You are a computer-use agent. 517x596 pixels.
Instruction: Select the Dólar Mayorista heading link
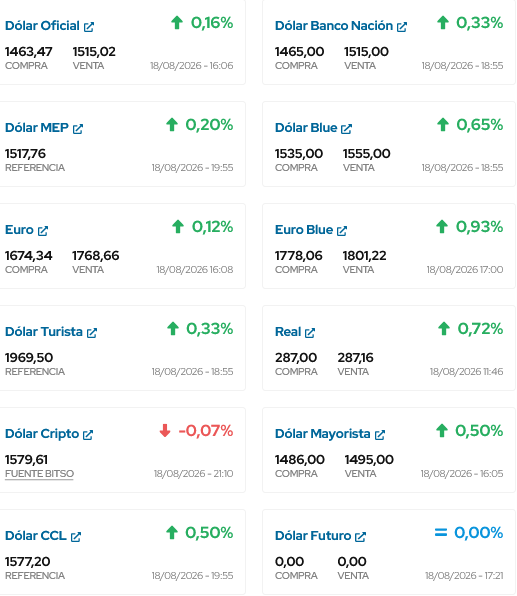click(322, 434)
